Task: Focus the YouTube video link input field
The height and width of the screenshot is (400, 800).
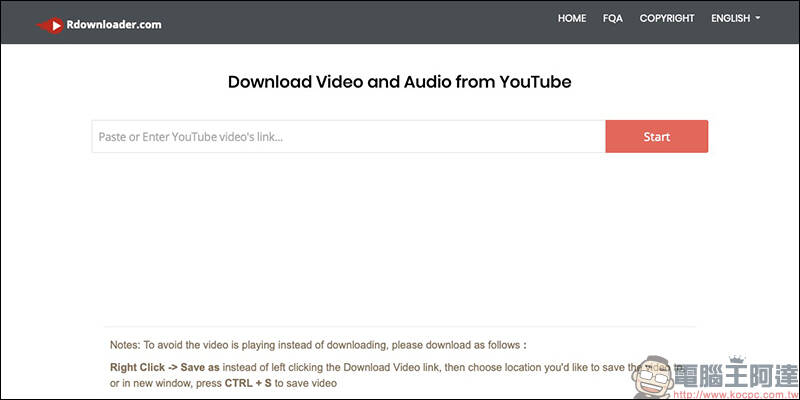Action: (x=348, y=137)
